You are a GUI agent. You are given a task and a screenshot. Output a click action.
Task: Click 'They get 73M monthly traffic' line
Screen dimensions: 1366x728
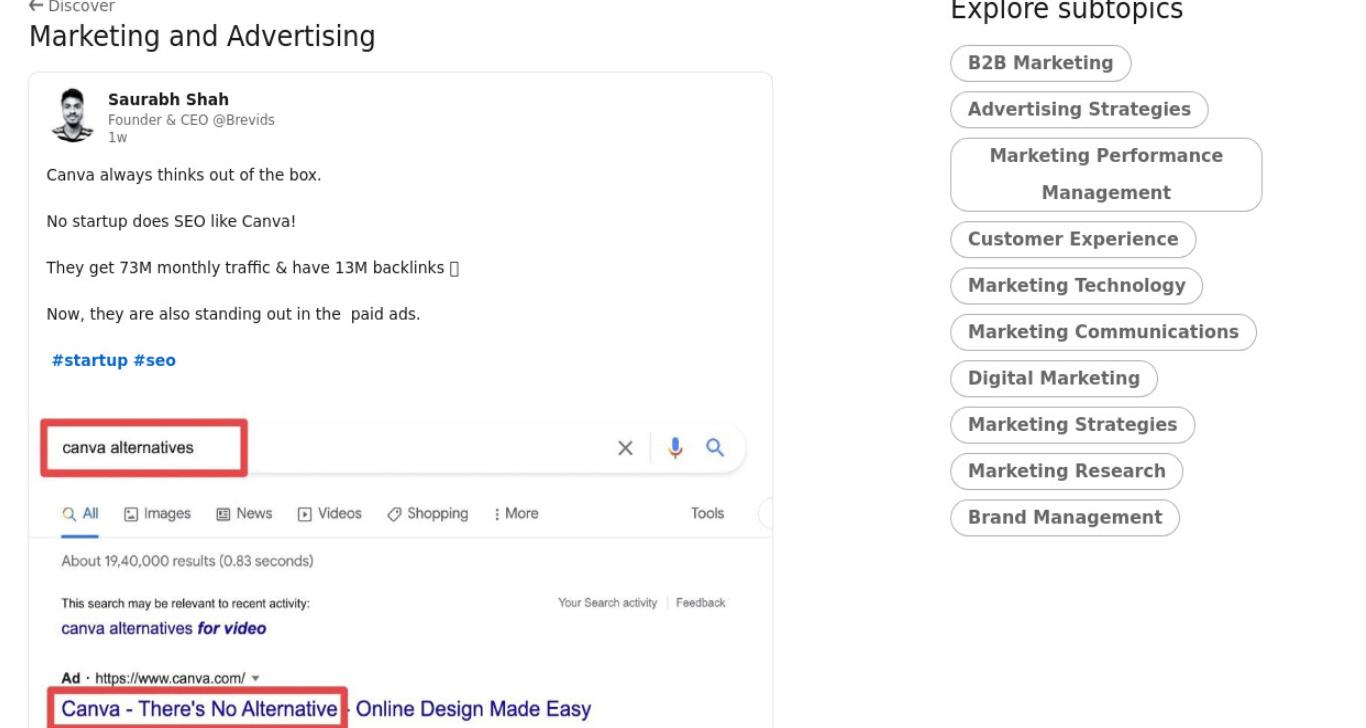click(x=252, y=268)
